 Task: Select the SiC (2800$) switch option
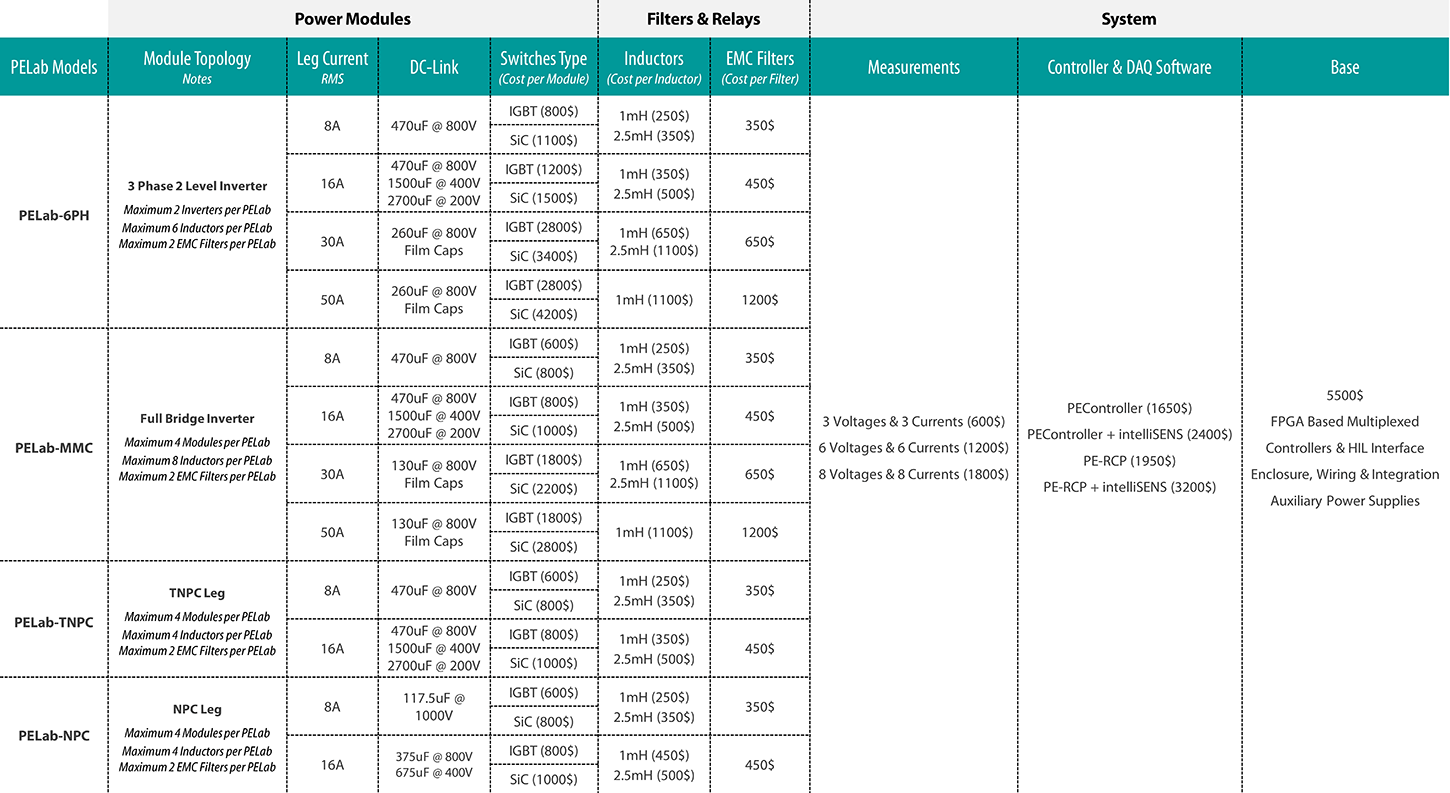click(544, 547)
